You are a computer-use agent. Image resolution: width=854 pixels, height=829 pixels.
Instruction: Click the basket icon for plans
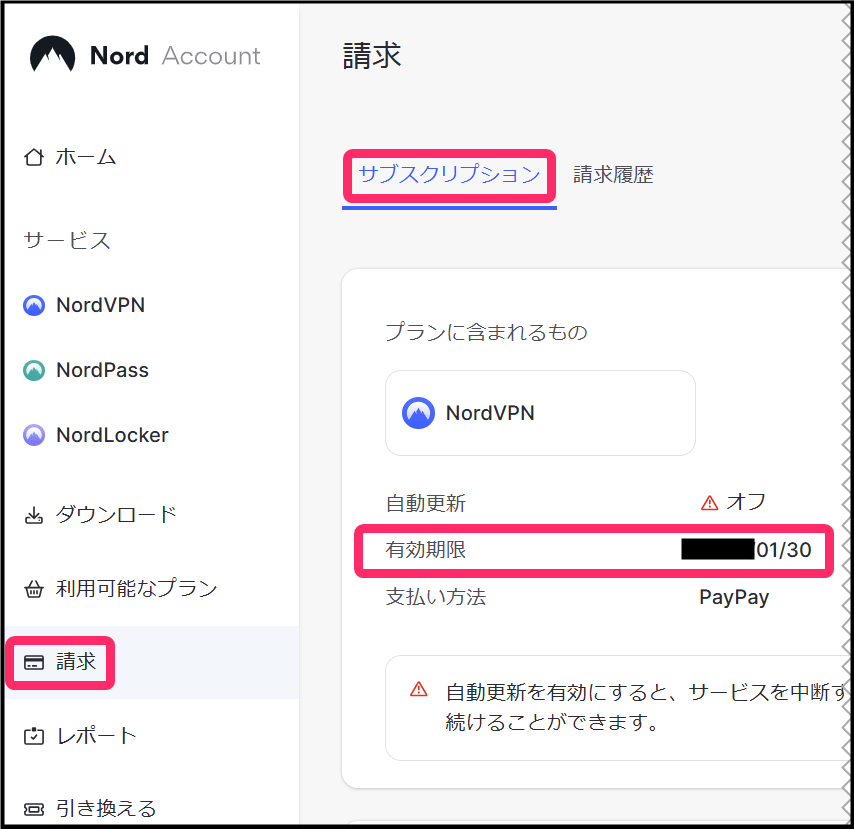point(34,589)
